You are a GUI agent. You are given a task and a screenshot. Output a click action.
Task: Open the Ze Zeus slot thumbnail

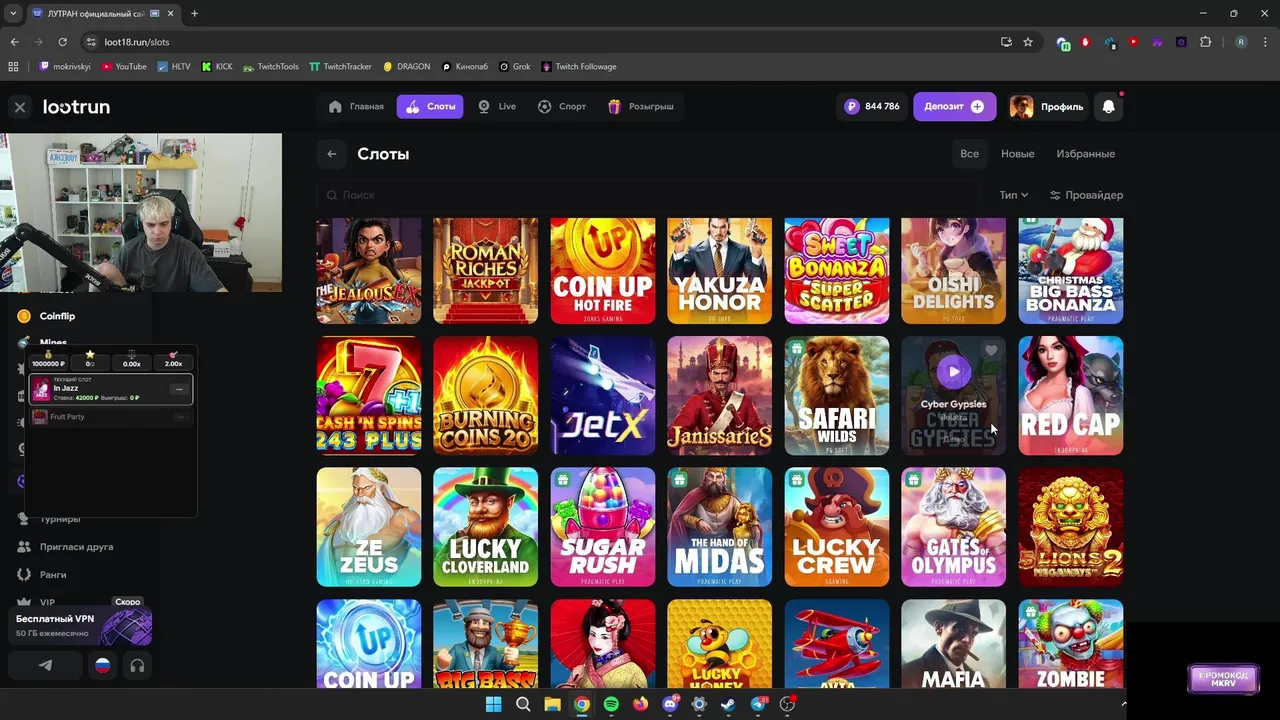pyautogui.click(x=369, y=527)
